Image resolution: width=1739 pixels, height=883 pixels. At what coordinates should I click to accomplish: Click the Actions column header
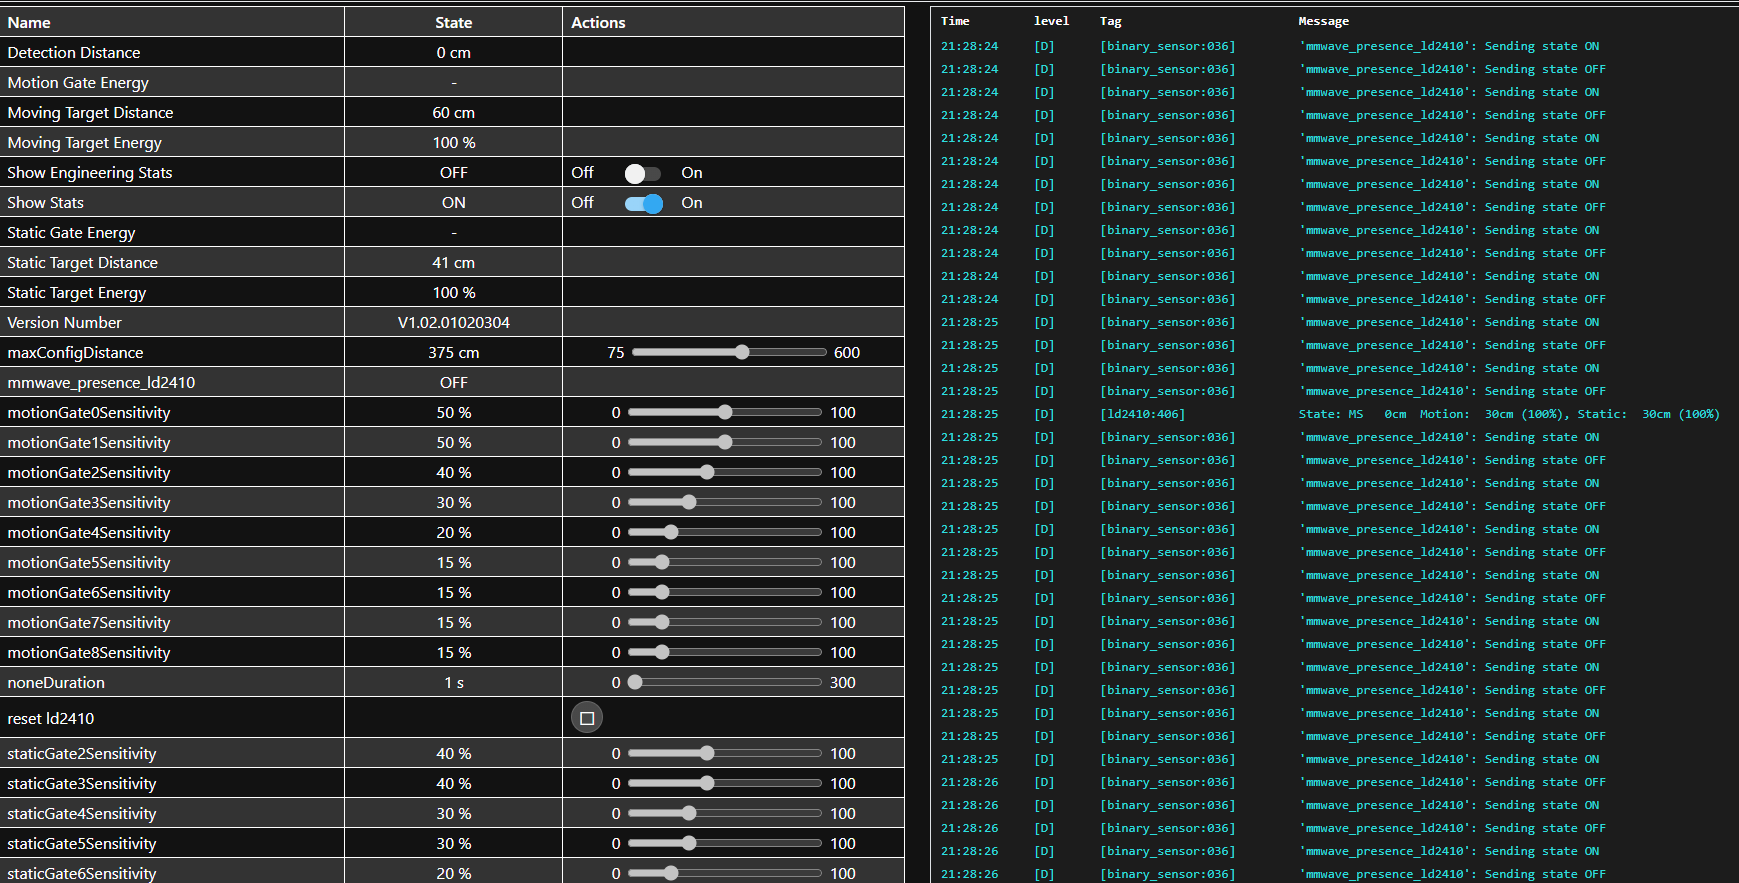click(598, 22)
